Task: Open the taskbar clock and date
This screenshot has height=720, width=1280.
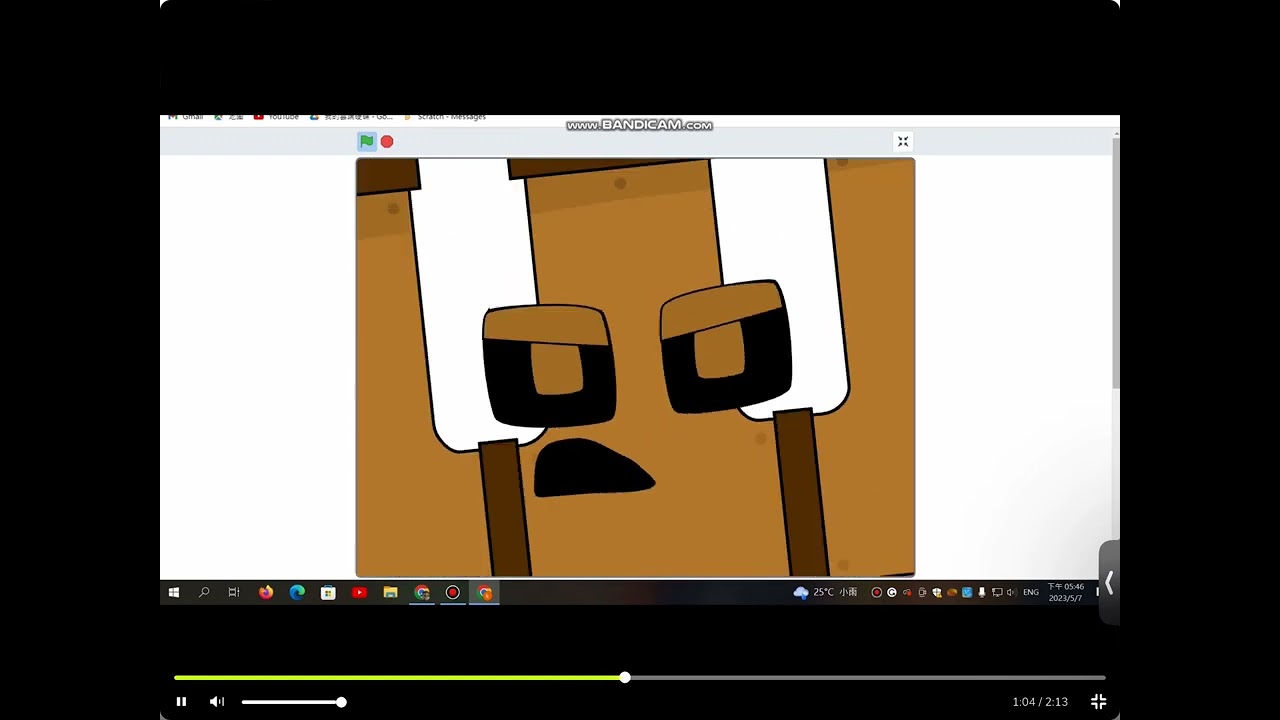Action: 1065,592
